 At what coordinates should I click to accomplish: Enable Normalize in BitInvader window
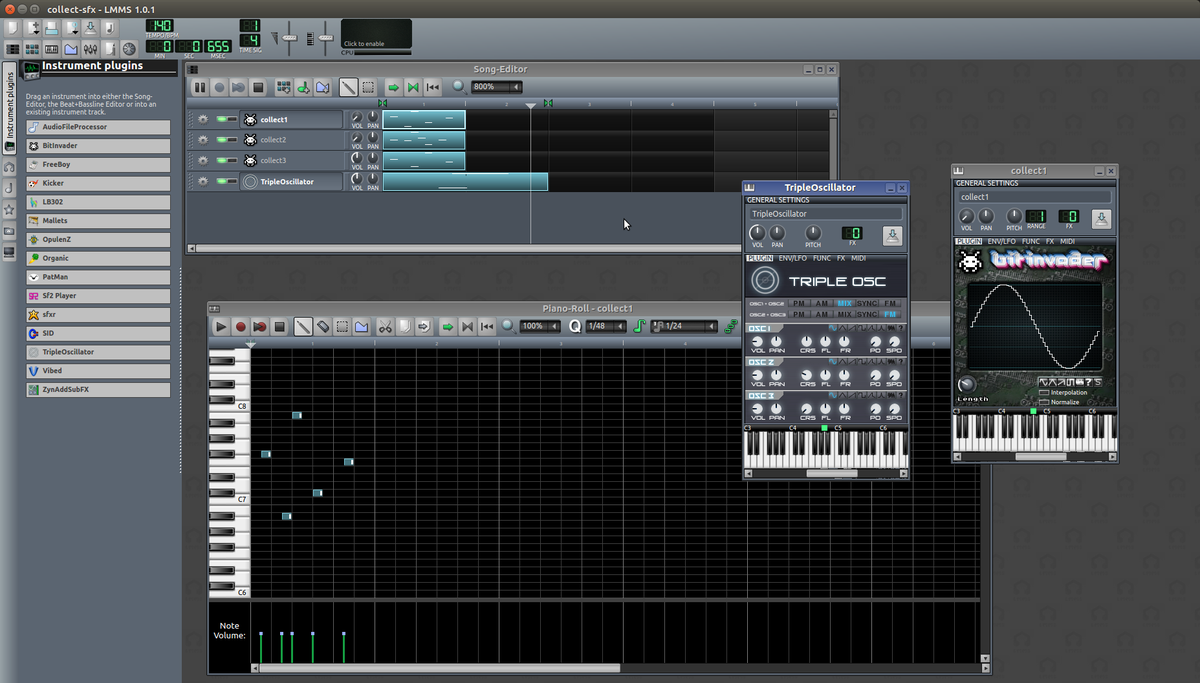[x=1044, y=402]
